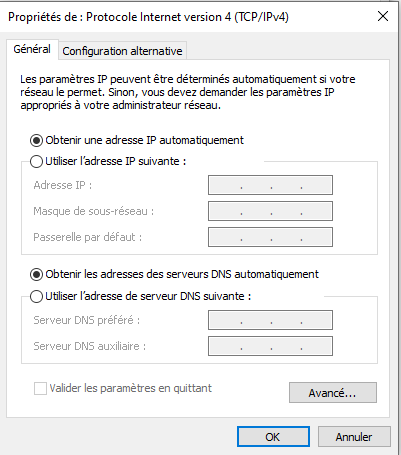
Task: Switch to the Général tab
Action: click(32, 49)
